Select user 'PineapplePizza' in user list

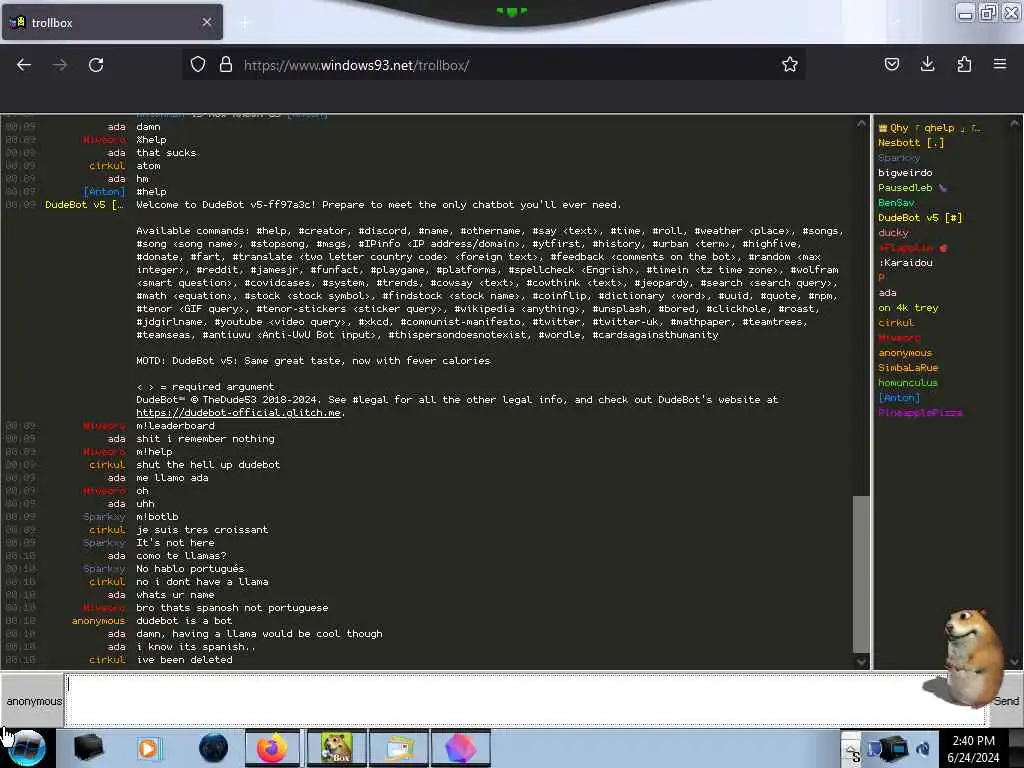[x=920, y=413]
